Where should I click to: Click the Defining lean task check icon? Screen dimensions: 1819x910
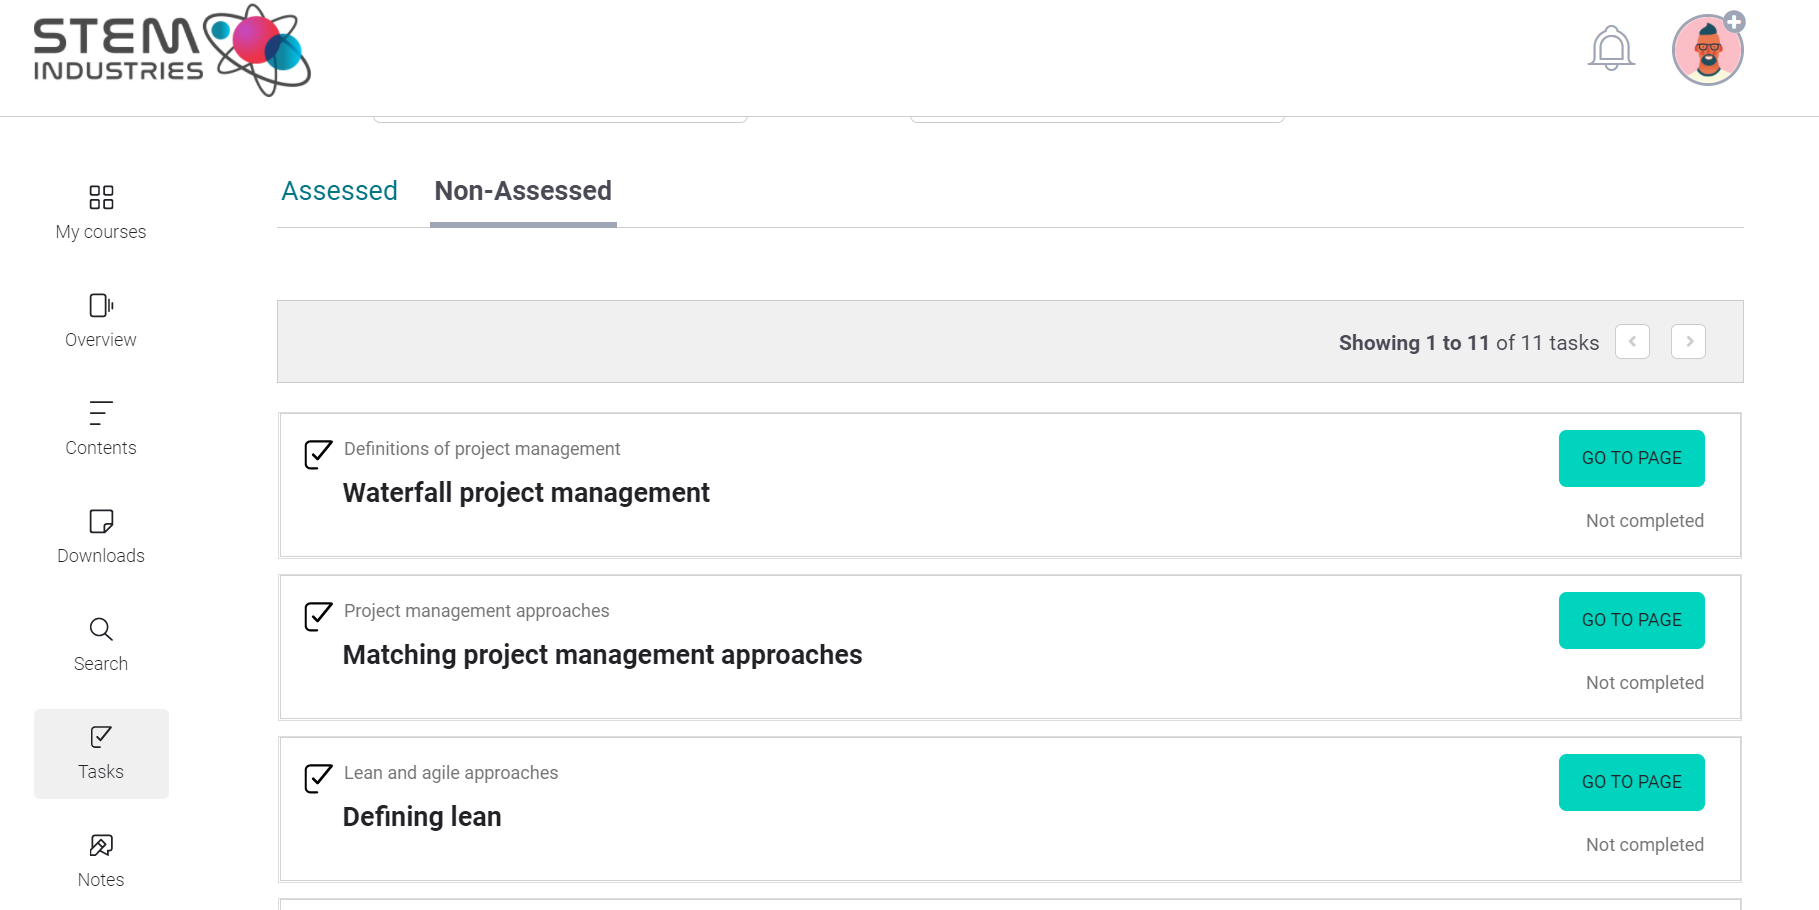(x=318, y=778)
